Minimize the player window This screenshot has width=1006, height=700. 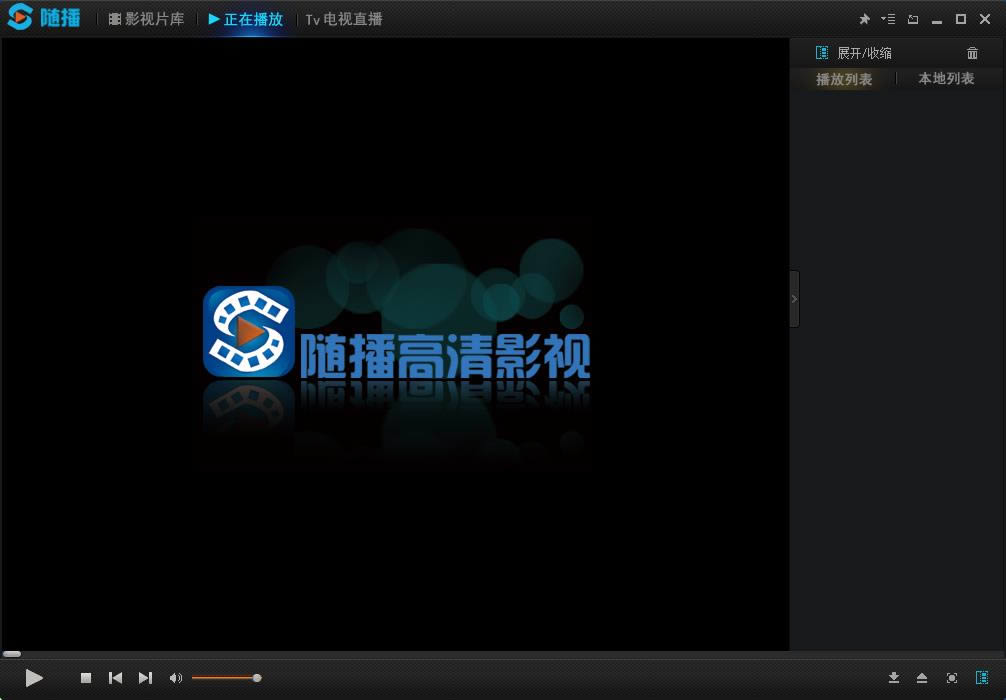point(937,20)
